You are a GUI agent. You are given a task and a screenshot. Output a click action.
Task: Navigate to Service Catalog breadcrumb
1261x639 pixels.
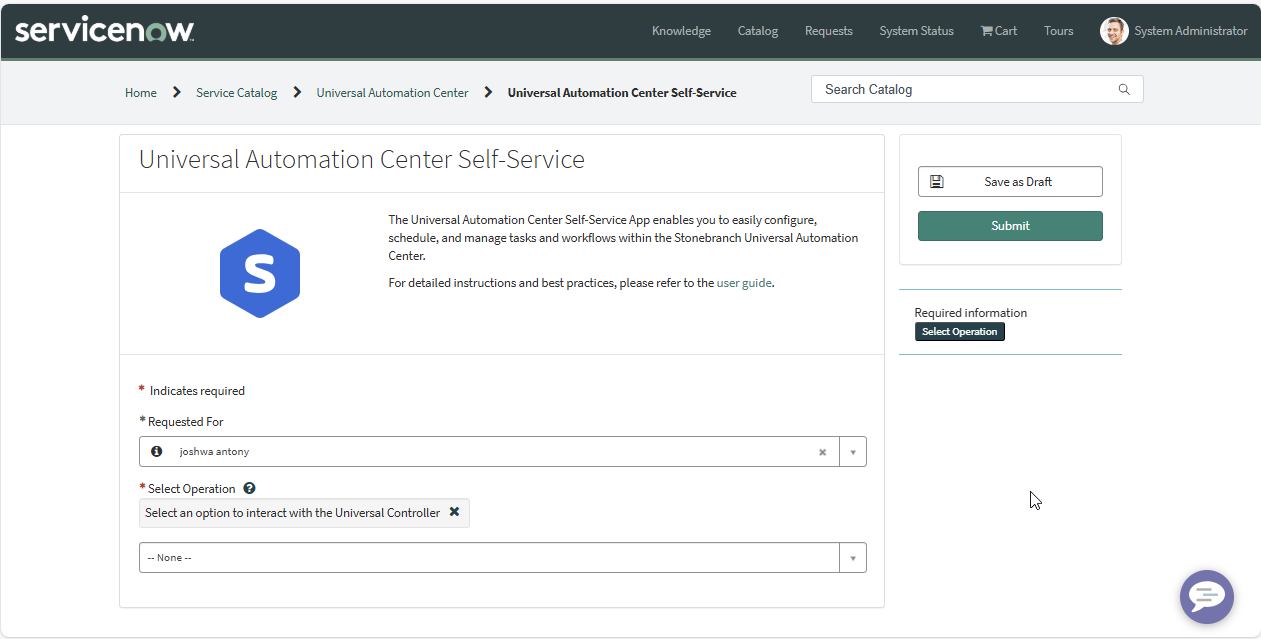(236, 92)
